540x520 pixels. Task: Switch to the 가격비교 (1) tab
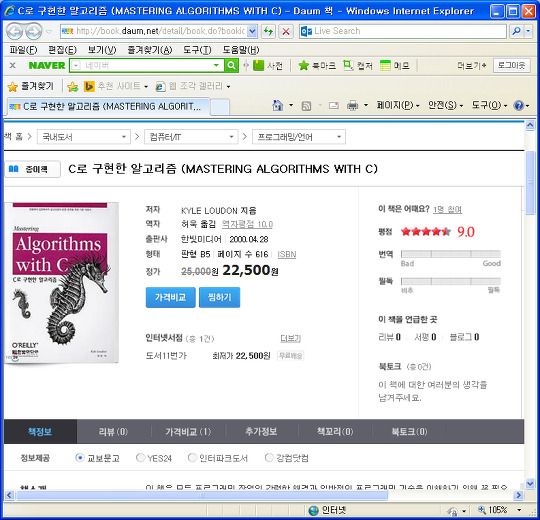(x=188, y=431)
